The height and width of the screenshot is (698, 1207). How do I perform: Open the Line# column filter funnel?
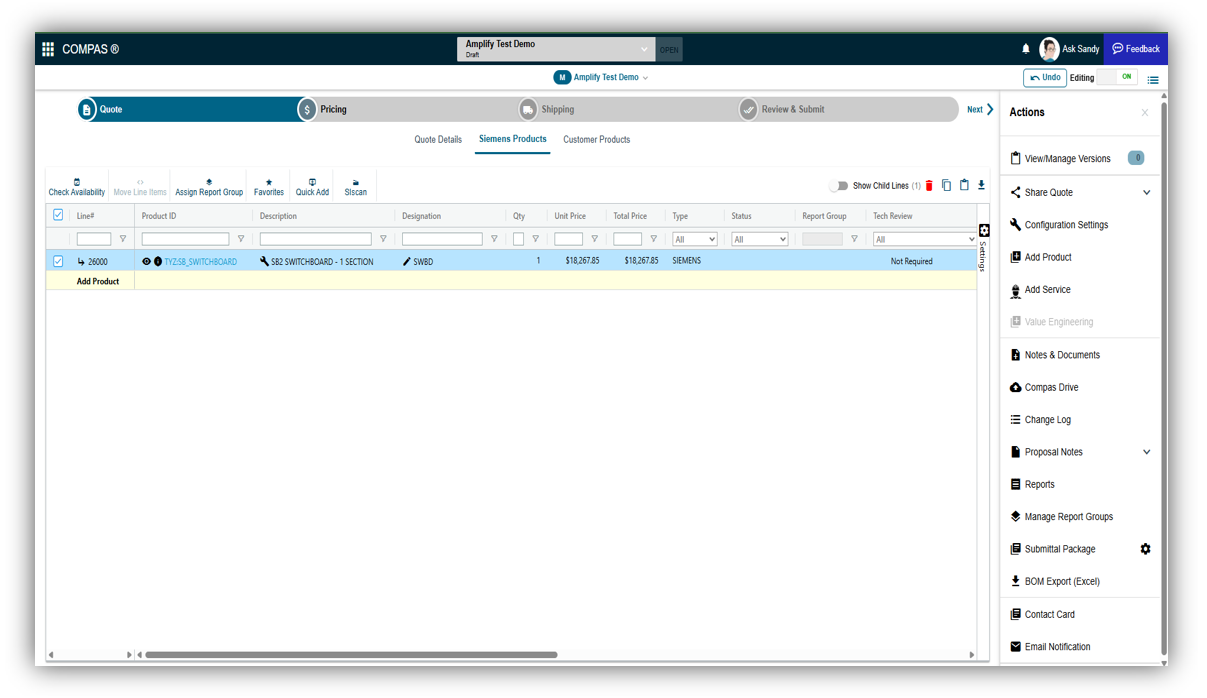point(123,239)
